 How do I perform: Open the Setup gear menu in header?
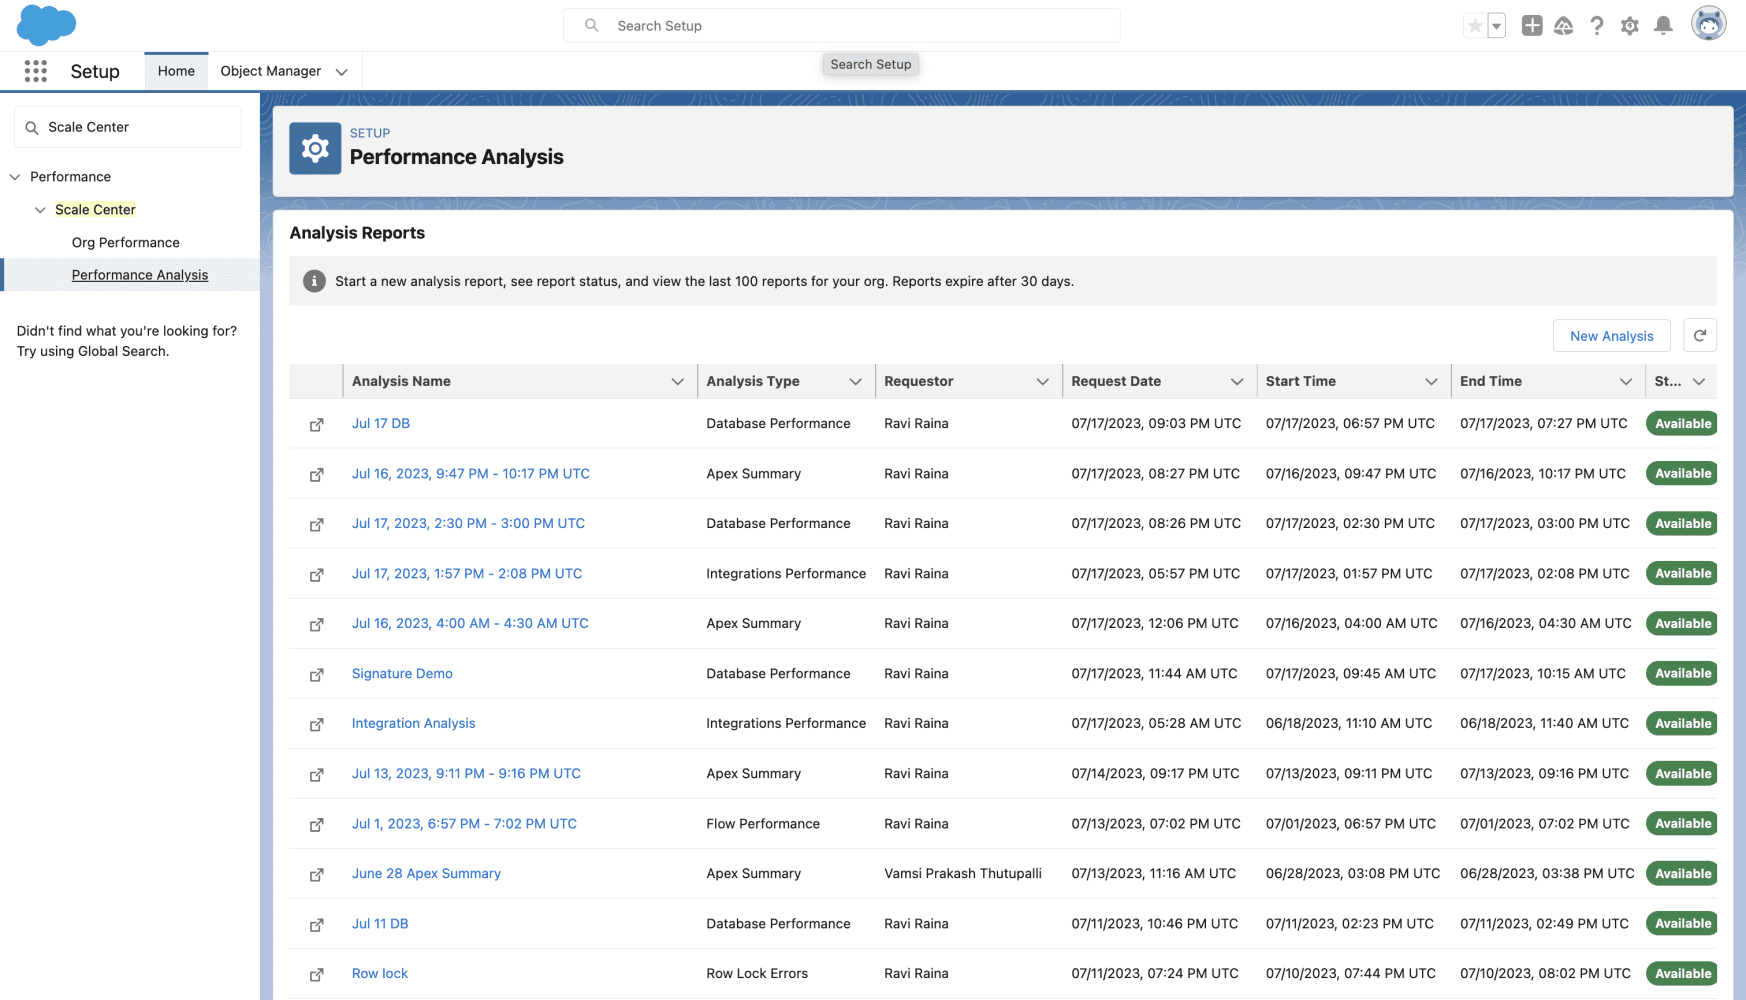point(1630,26)
